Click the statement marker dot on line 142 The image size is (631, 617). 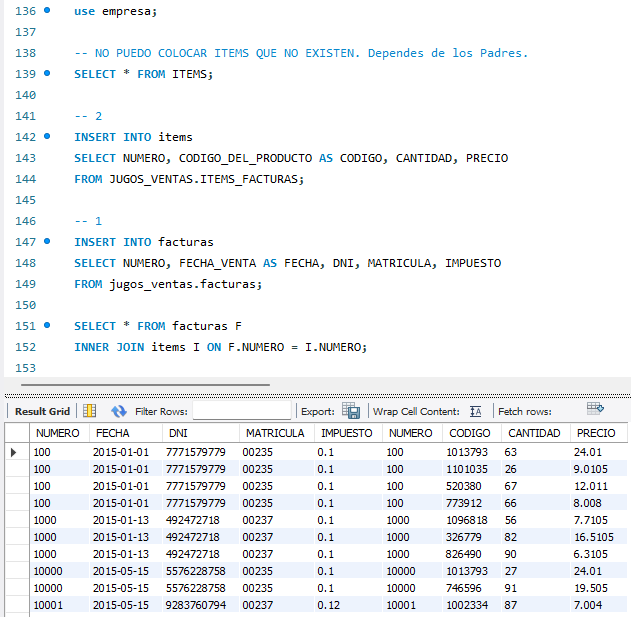pos(47,136)
